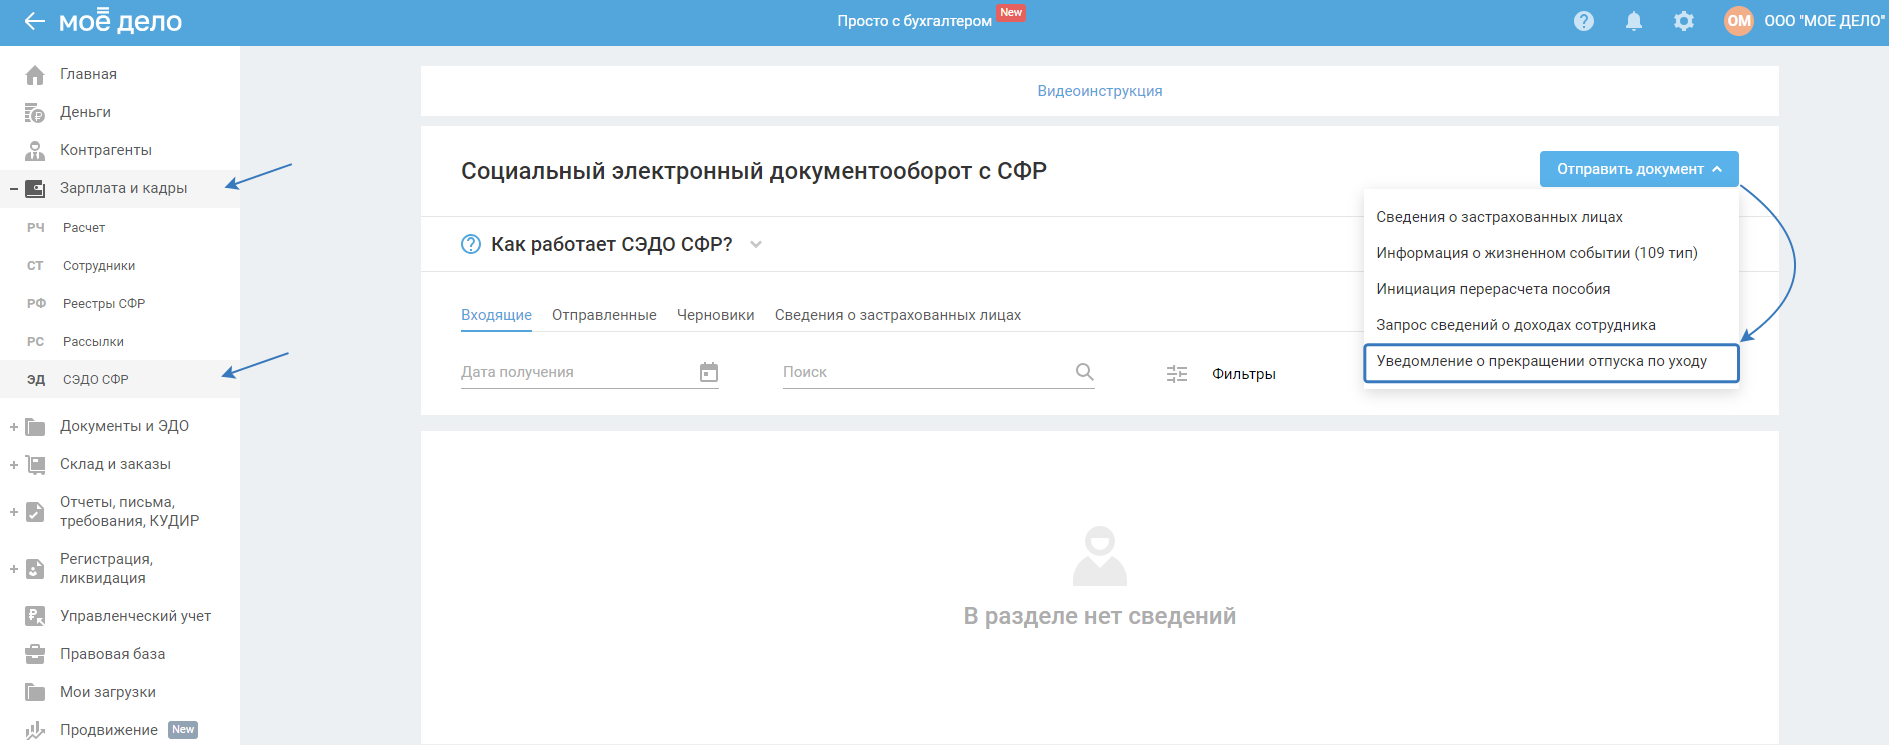Open the Видеоинструкция link
This screenshot has width=1889, height=745.
point(1099,91)
